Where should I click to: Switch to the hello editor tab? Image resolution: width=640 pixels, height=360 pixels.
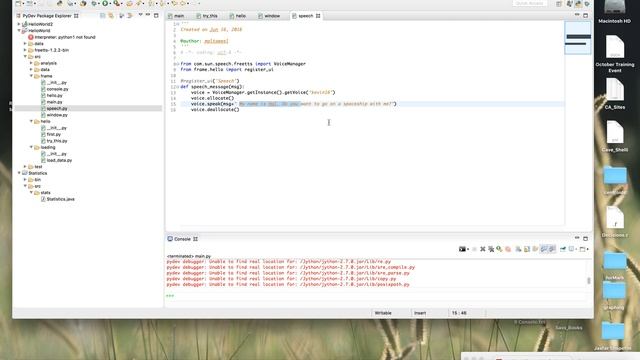pyautogui.click(x=238, y=16)
